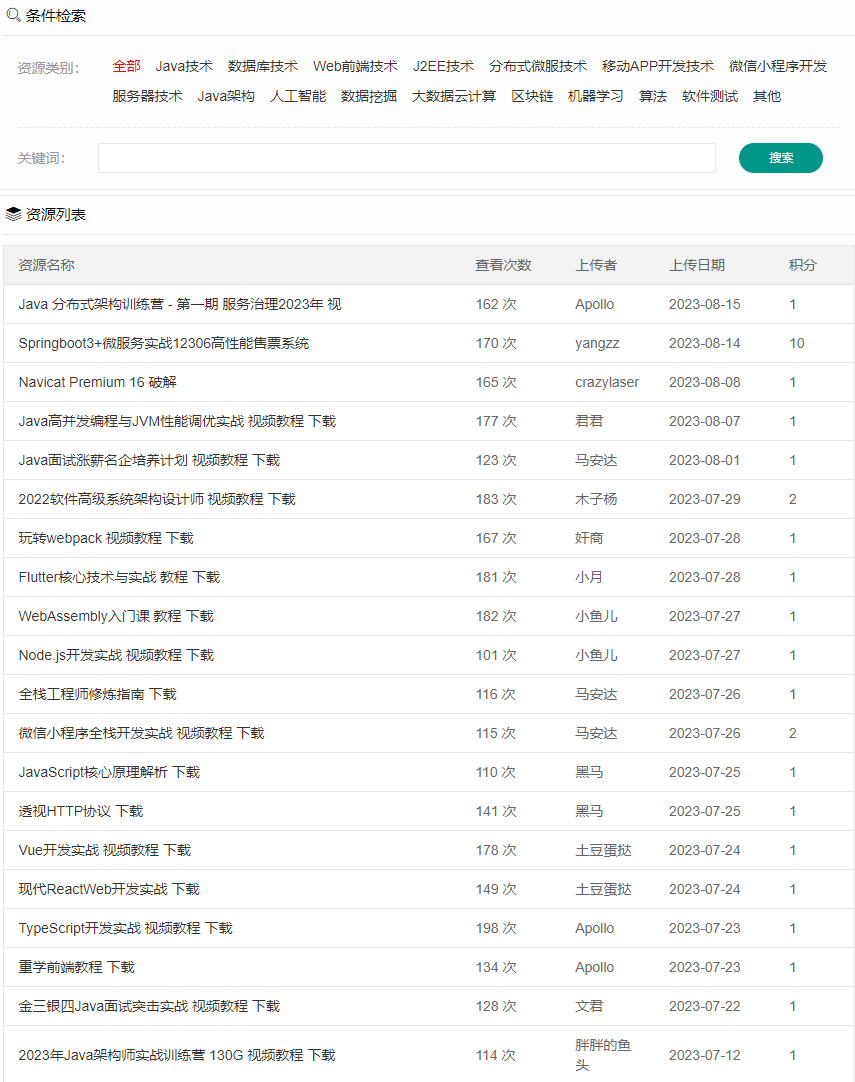Select Web前端技术 resource category
The height and width of the screenshot is (1082, 855).
[x=354, y=66]
